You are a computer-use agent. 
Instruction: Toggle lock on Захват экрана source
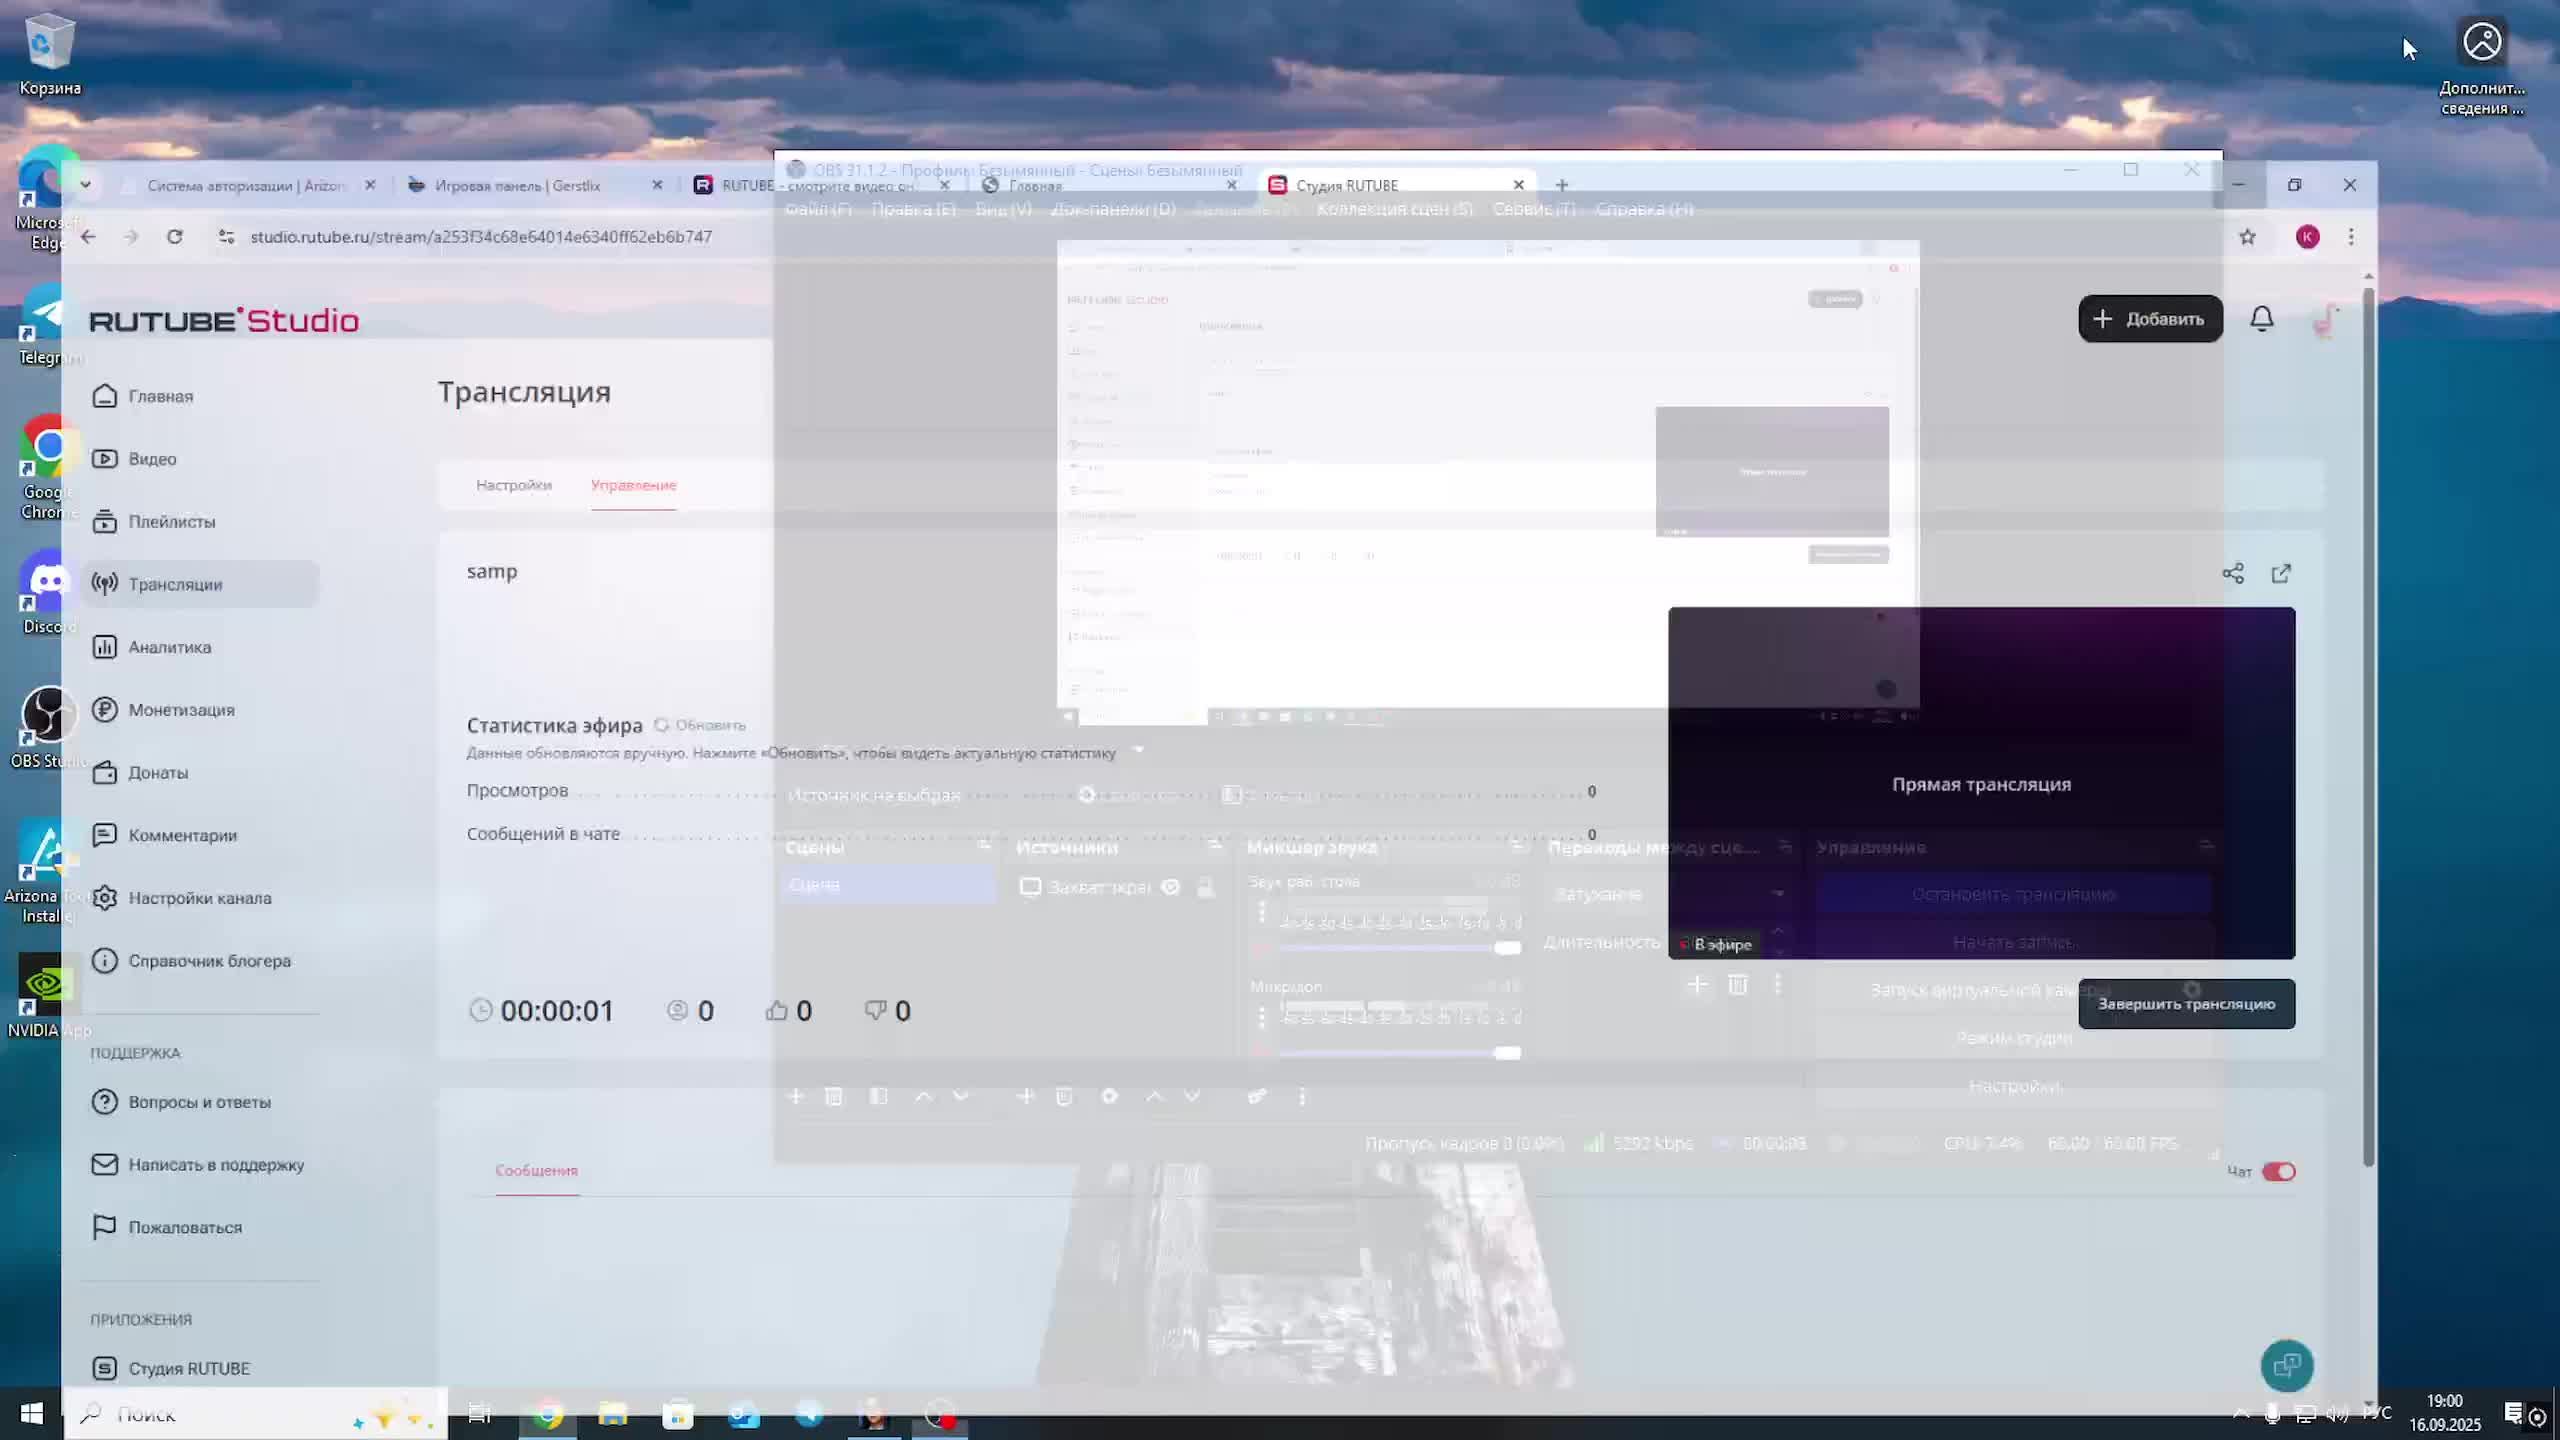point(1206,887)
